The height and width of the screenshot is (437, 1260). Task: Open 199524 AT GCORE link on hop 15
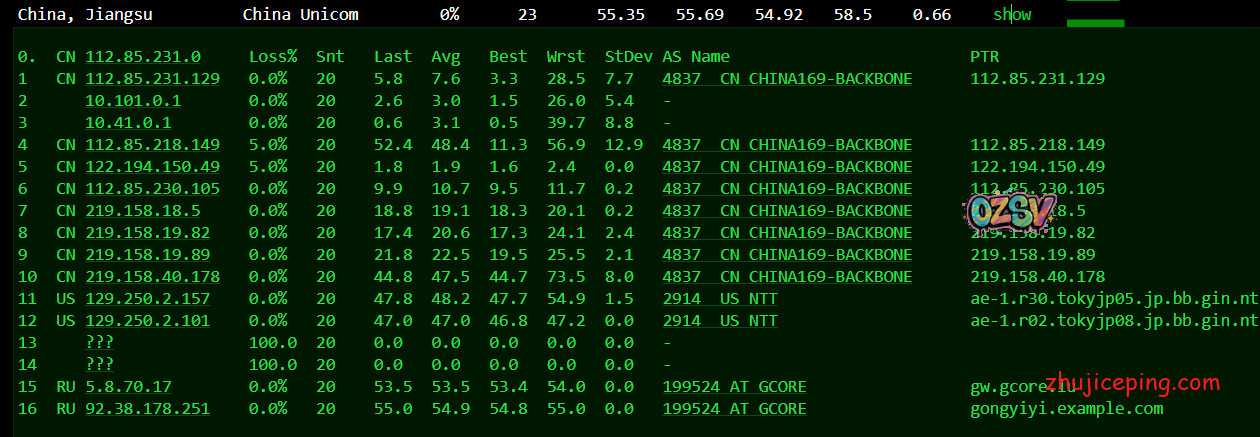(x=734, y=387)
